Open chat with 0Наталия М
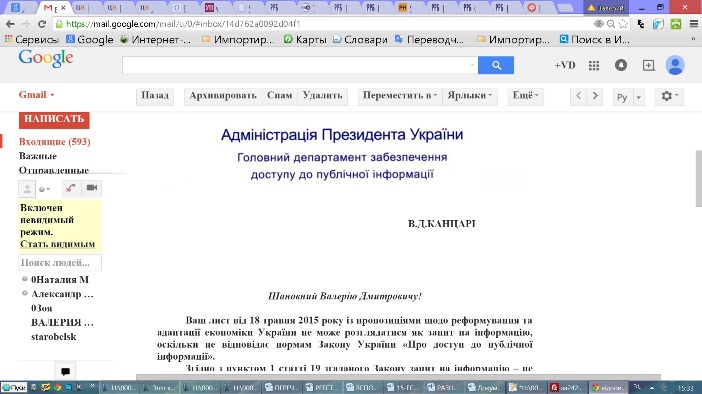Viewport: 702px width, 394px height. point(60,280)
